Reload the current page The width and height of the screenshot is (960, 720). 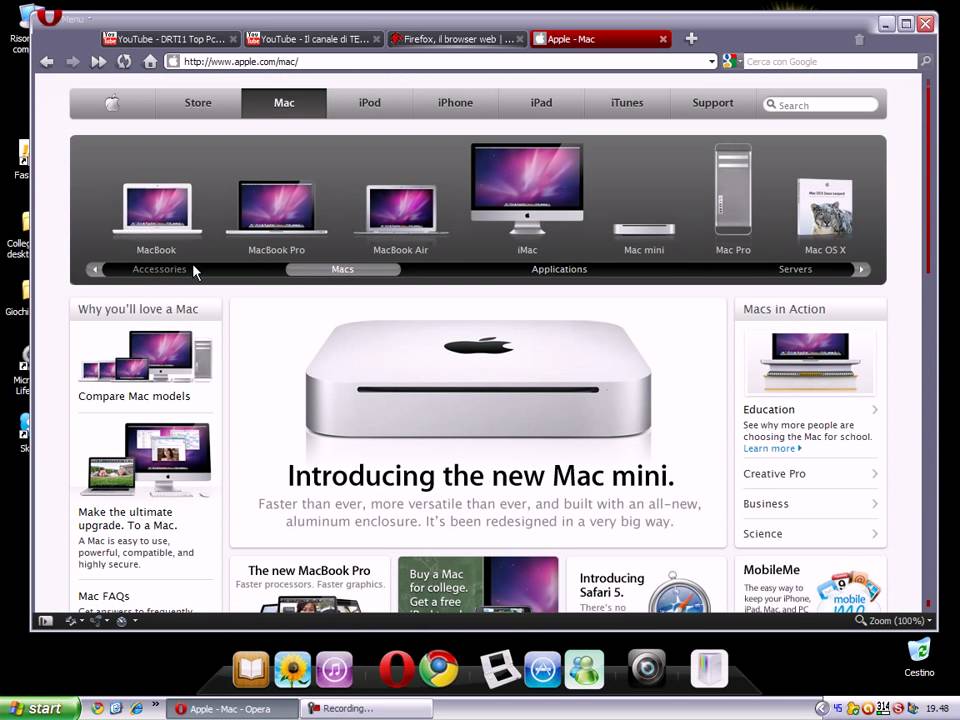click(124, 61)
